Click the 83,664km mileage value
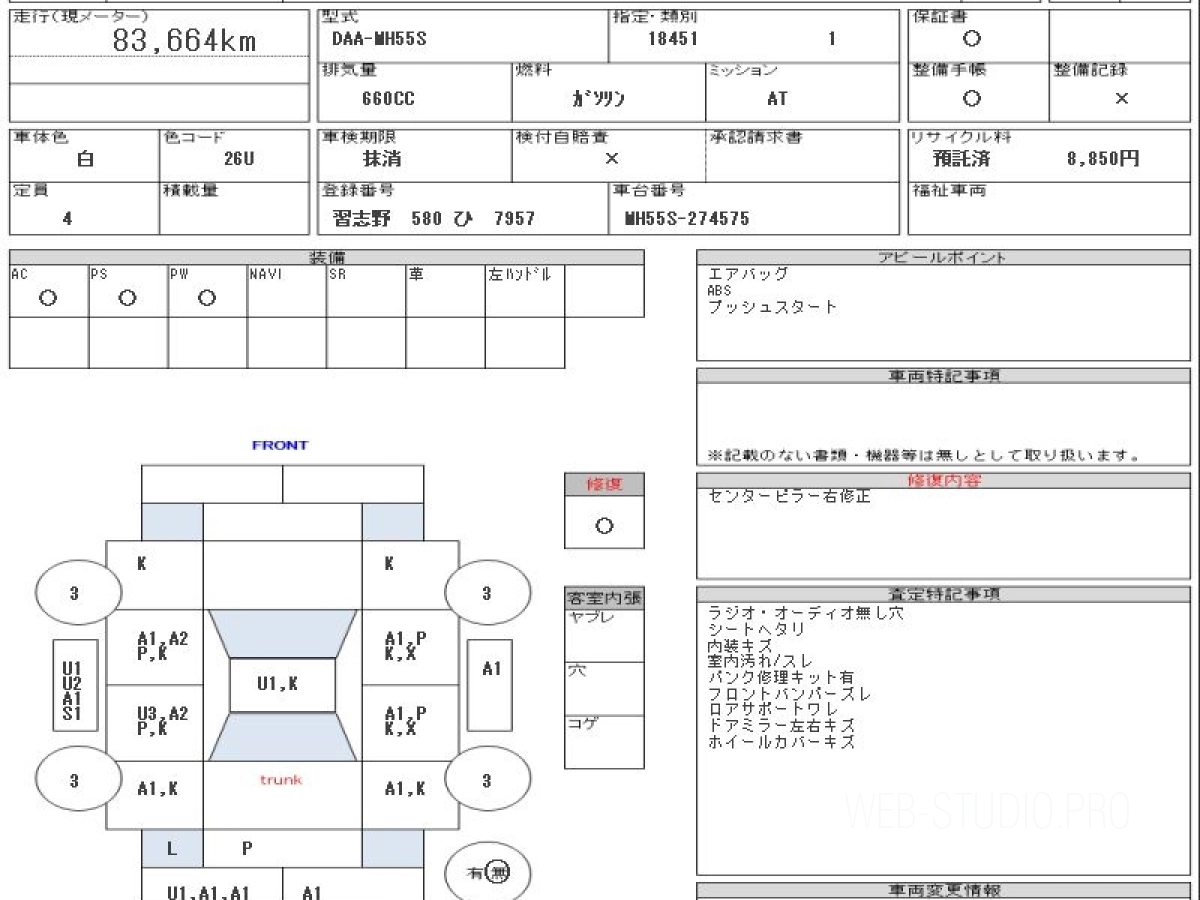 [185, 40]
